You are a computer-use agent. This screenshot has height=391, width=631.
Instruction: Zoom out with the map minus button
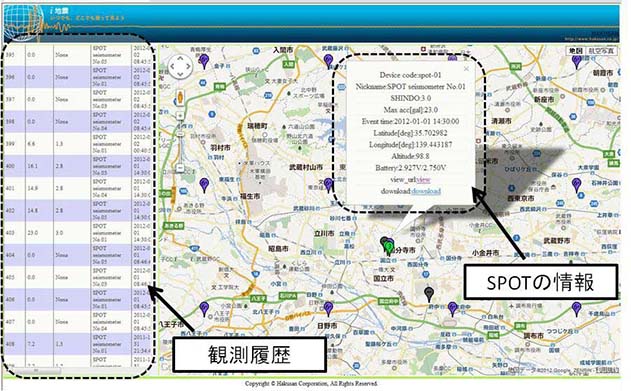180,168
